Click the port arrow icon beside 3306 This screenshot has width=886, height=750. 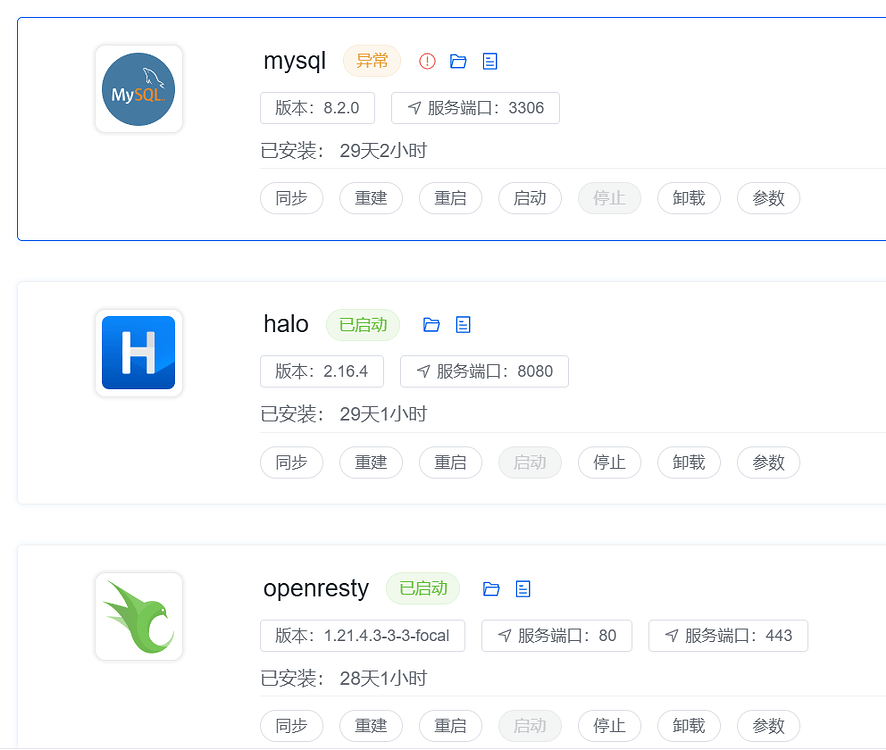[x=414, y=108]
